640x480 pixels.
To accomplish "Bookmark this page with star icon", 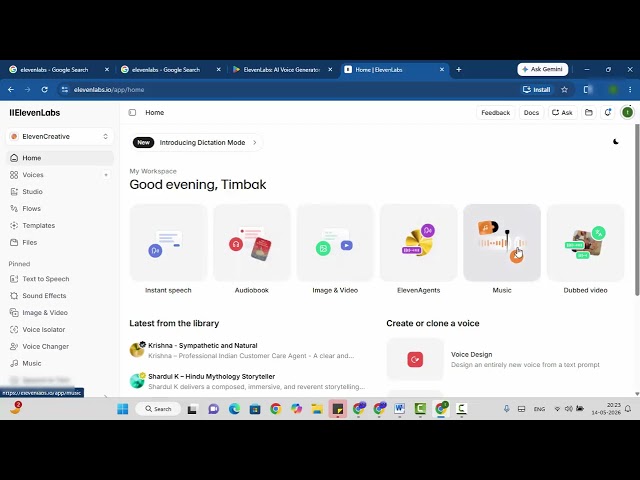I will [x=564, y=90].
